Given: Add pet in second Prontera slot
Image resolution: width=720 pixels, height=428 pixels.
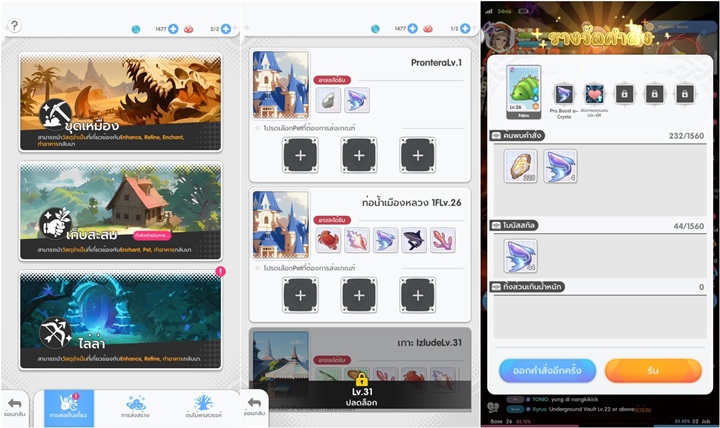Looking at the screenshot, I should [359, 155].
